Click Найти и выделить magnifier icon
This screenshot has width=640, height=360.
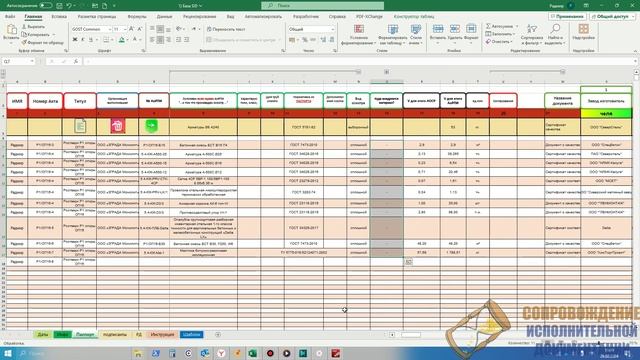coord(555,29)
